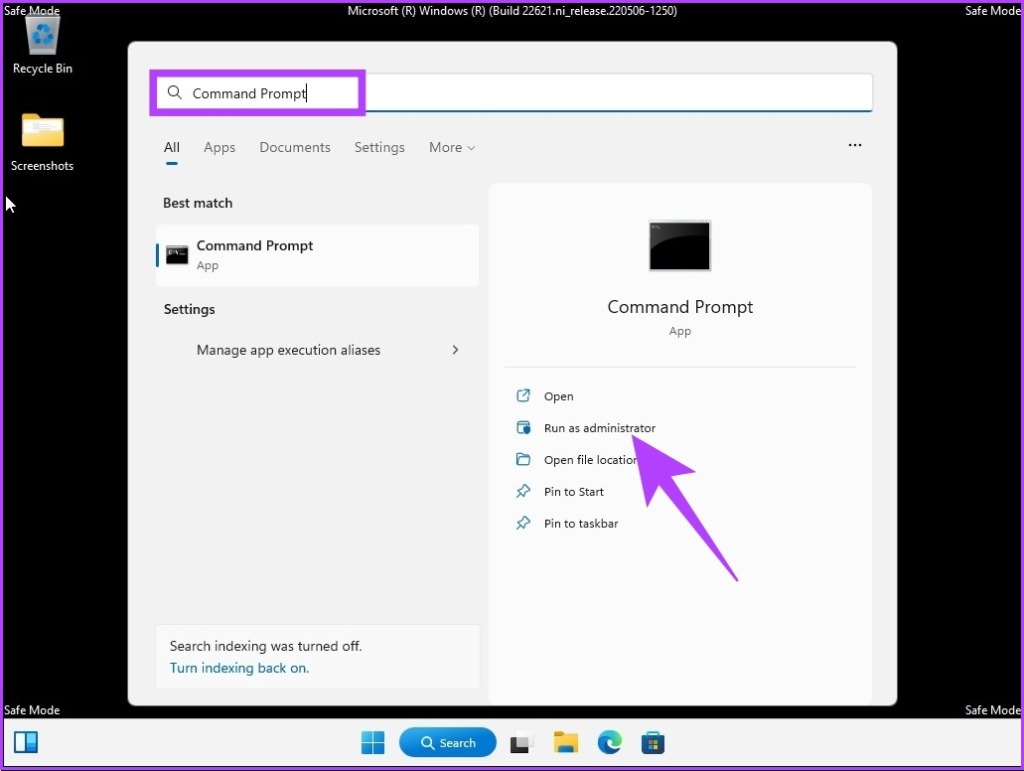Expand the More filter dropdown
Image resolution: width=1024 pixels, height=771 pixels.
(x=452, y=148)
